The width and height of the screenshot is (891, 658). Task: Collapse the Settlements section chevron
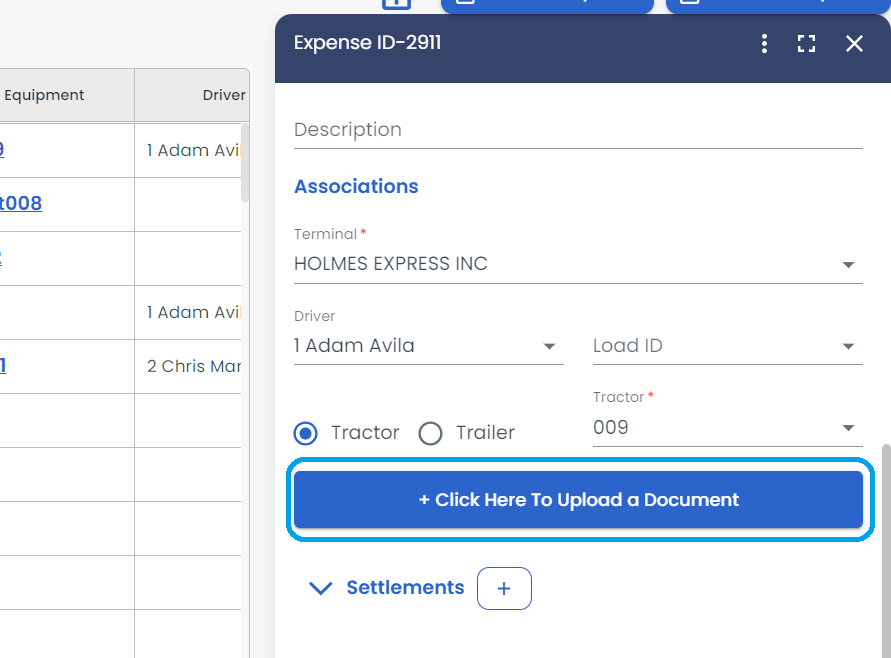point(320,588)
